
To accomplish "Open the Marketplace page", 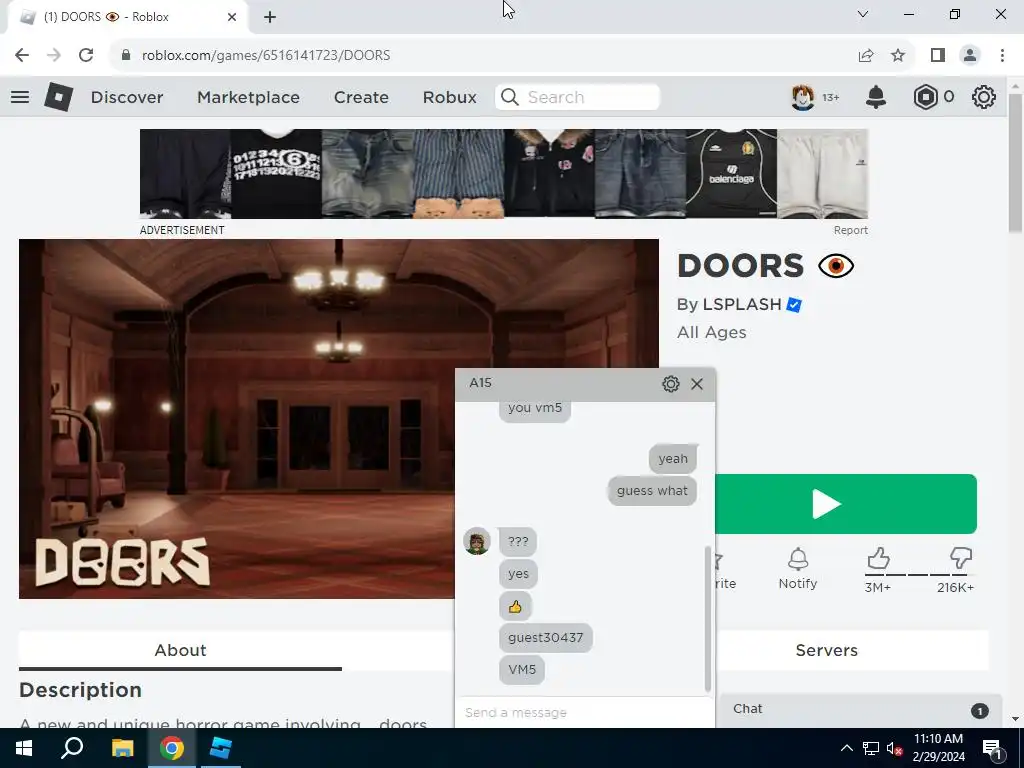I will [248, 97].
